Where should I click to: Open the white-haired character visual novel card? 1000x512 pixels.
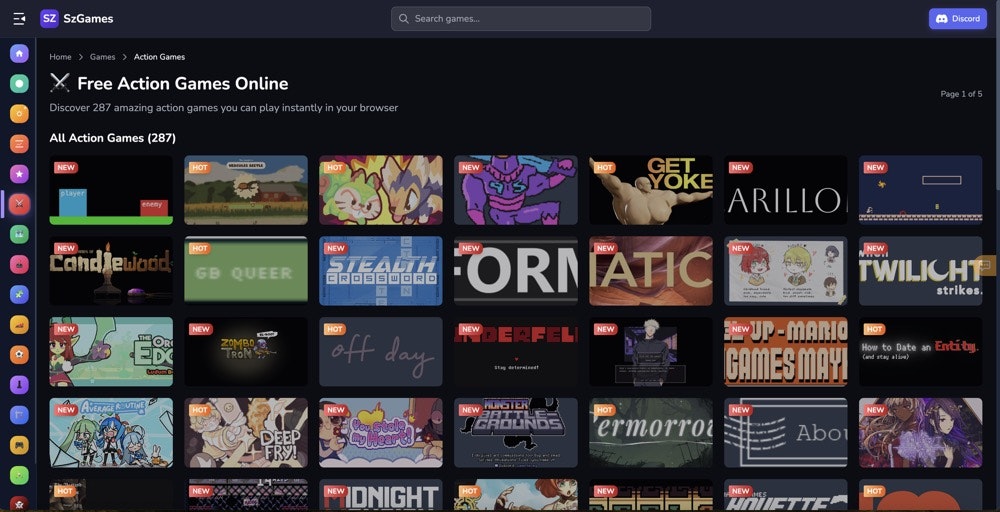coord(651,352)
